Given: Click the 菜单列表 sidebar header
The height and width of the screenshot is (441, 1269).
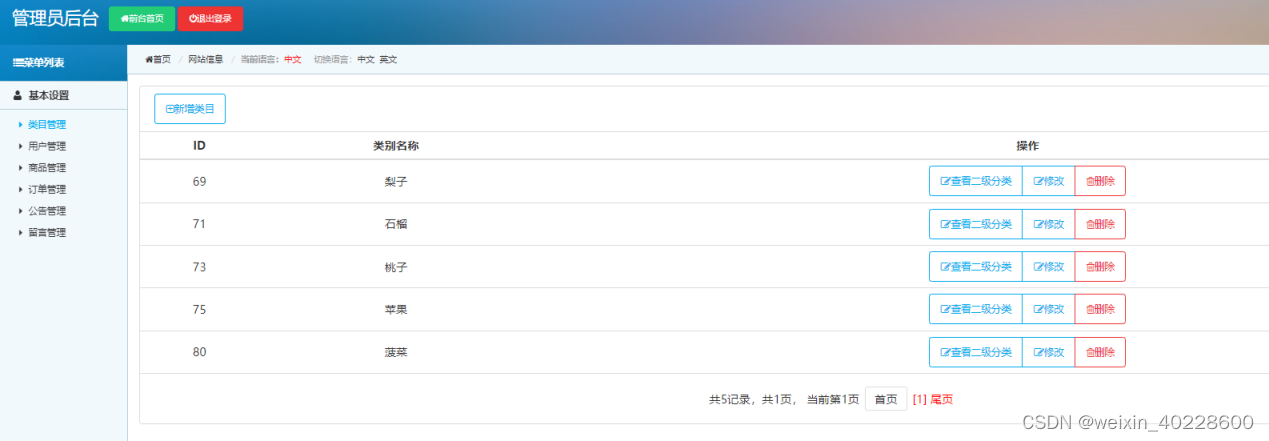Looking at the screenshot, I should click(63, 63).
